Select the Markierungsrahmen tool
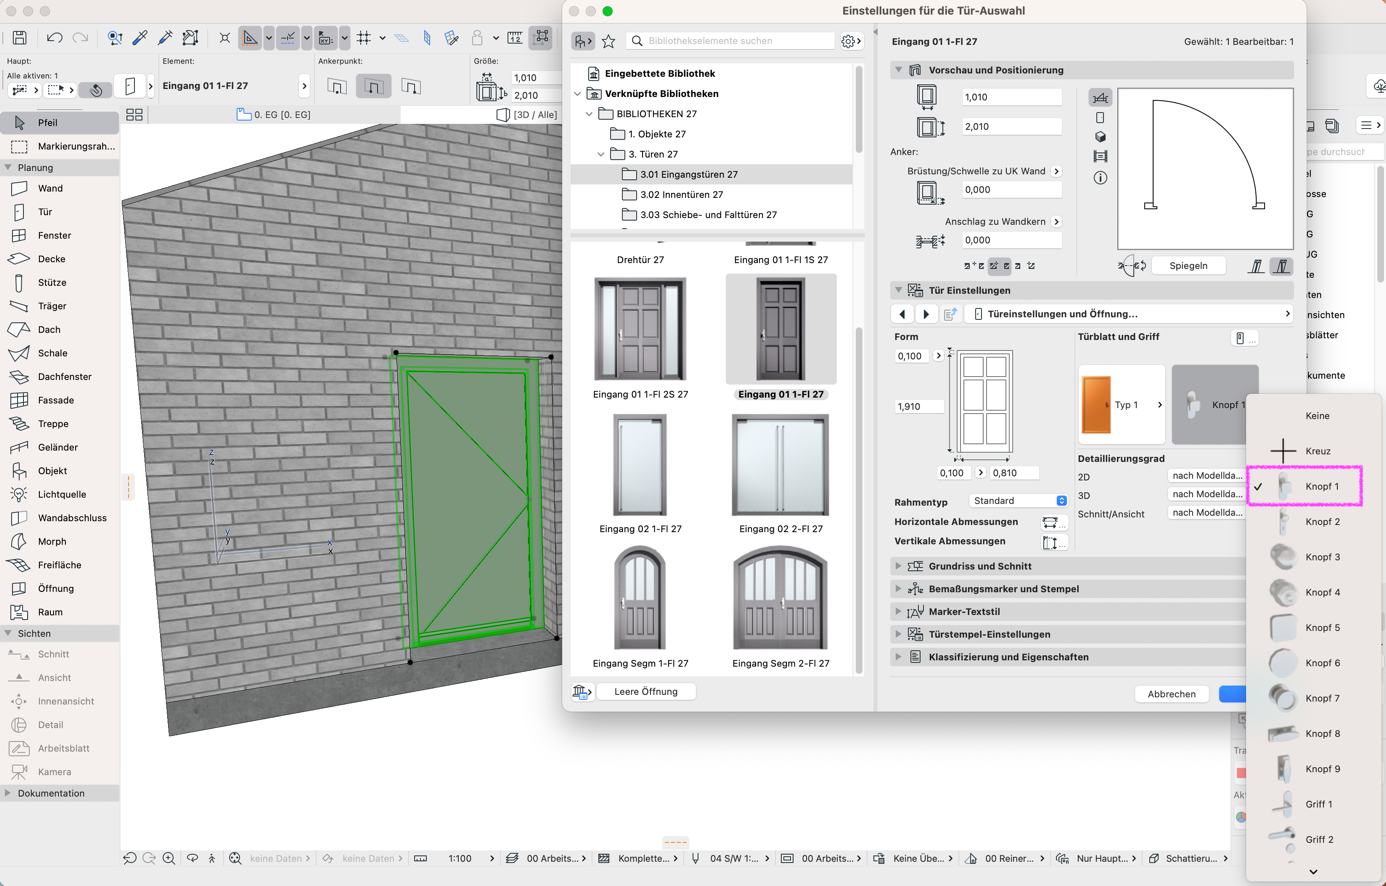This screenshot has height=886, width=1386. click(59, 146)
